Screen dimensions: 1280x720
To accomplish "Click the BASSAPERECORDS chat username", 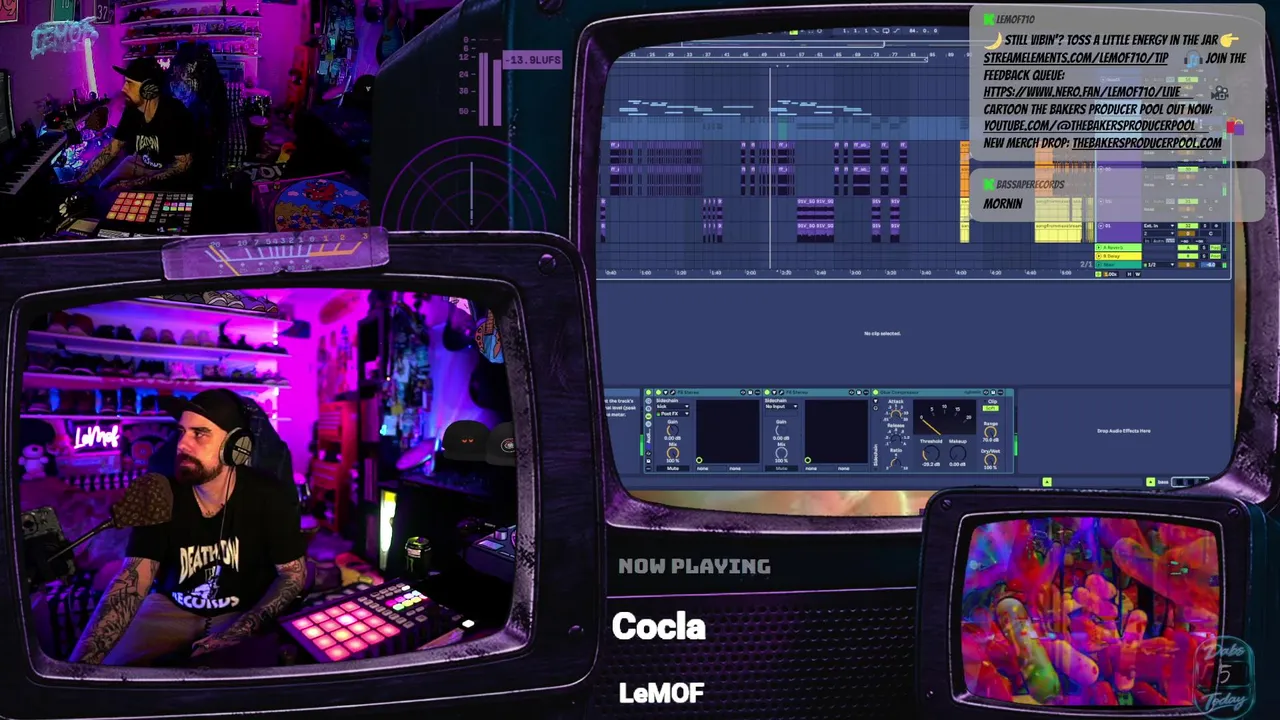I will coord(1030,185).
